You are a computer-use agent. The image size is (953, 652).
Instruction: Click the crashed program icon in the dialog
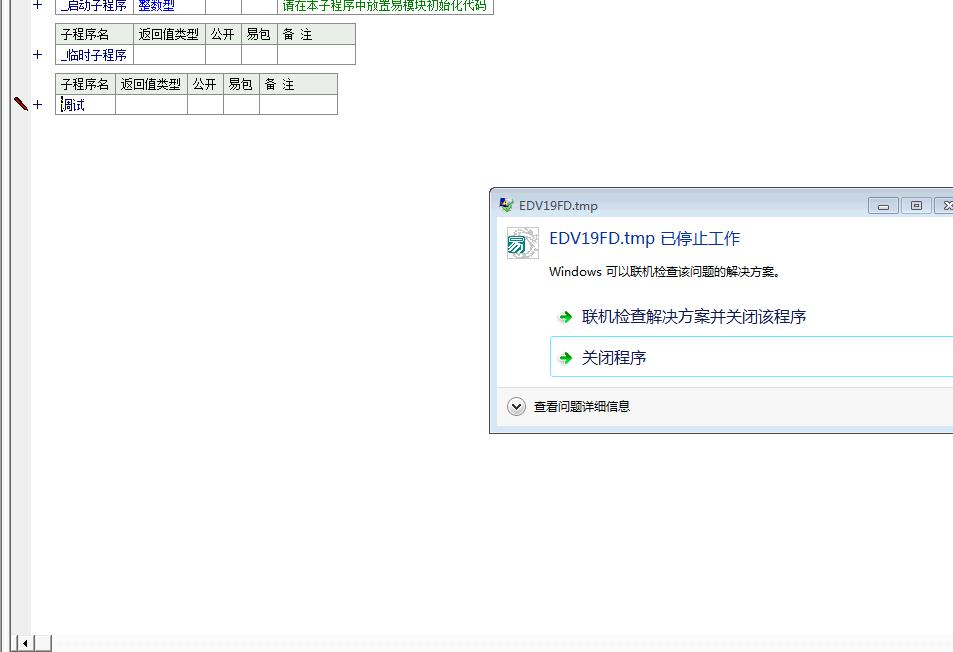click(523, 243)
